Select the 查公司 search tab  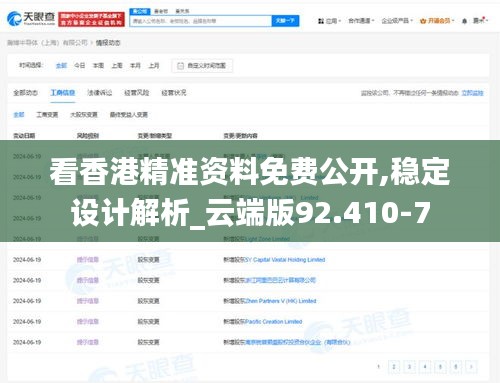point(140,11)
